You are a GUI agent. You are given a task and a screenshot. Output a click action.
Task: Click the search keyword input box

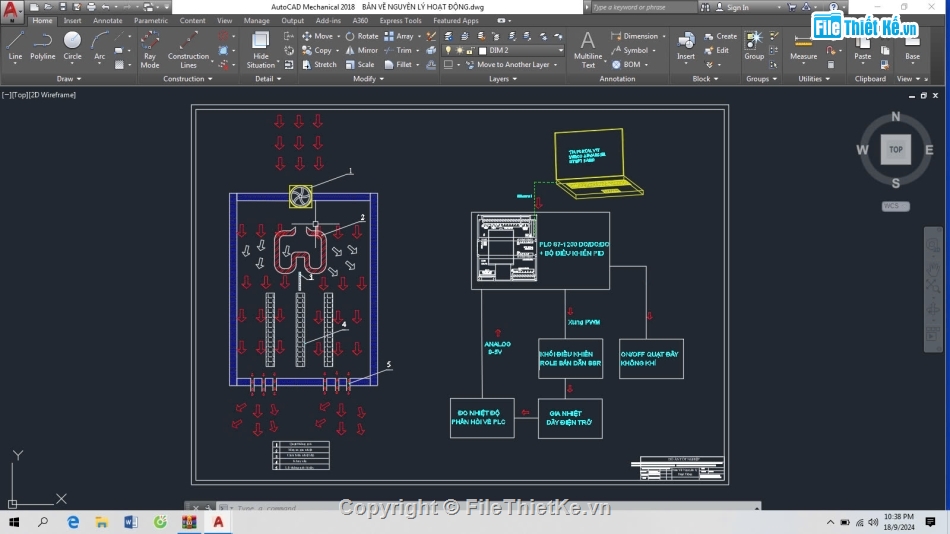pos(642,7)
